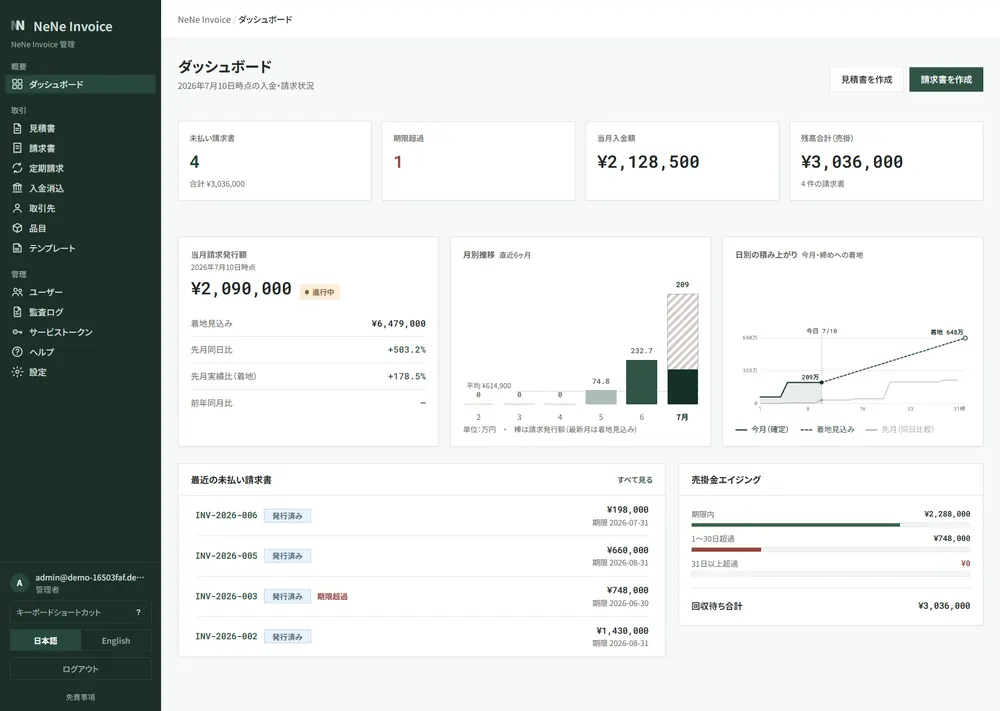The height and width of the screenshot is (711, 1000).
Task: Open 設定 in the sidebar
Action: click(x=80, y=372)
